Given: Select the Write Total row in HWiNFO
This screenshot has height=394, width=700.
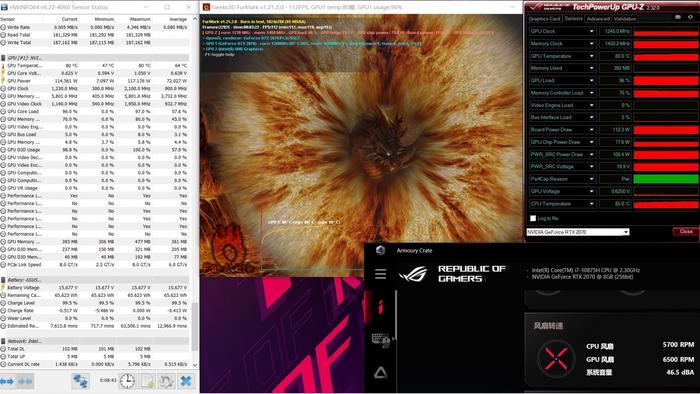Looking at the screenshot, I should (94, 42).
